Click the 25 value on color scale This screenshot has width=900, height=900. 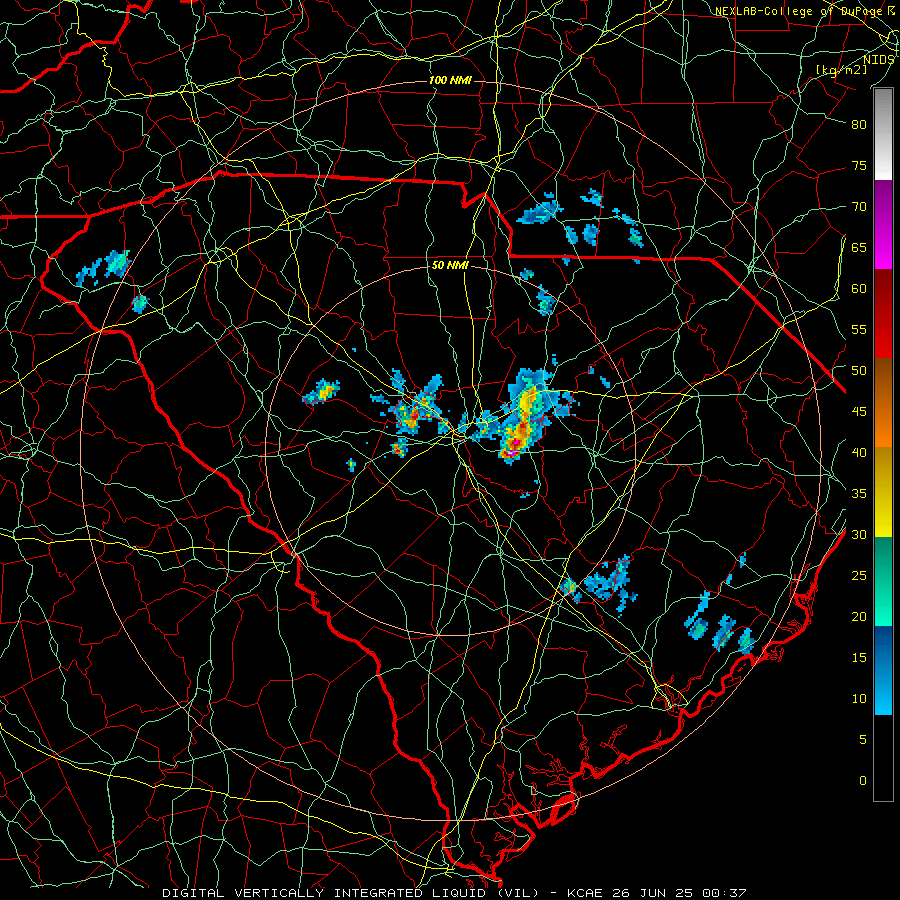pyautogui.click(x=859, y=576)
